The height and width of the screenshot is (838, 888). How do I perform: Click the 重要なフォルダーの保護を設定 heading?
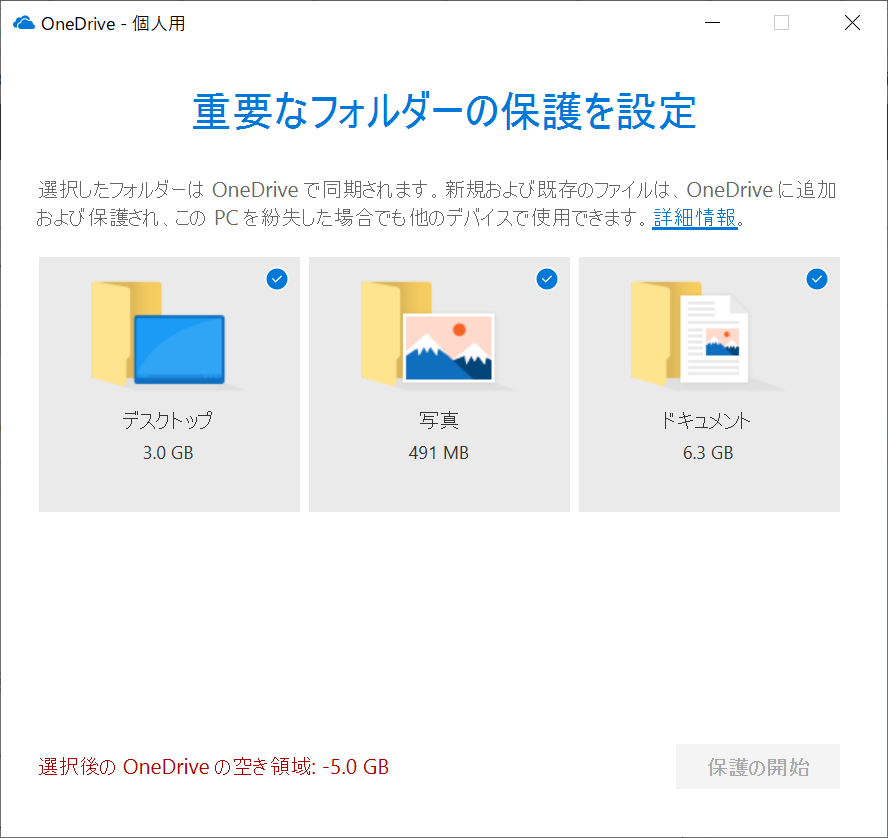coord(444,112)
